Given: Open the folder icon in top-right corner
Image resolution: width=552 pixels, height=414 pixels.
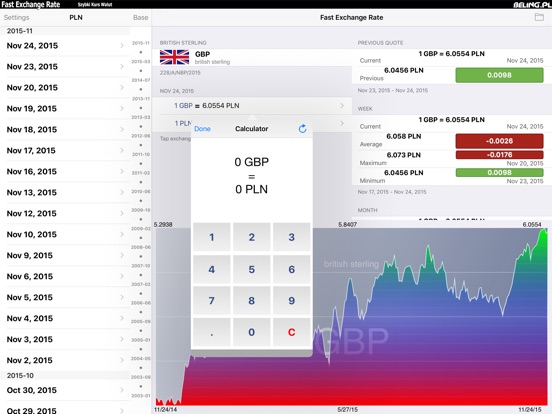Looking at the screenshot, I should 539,17.
